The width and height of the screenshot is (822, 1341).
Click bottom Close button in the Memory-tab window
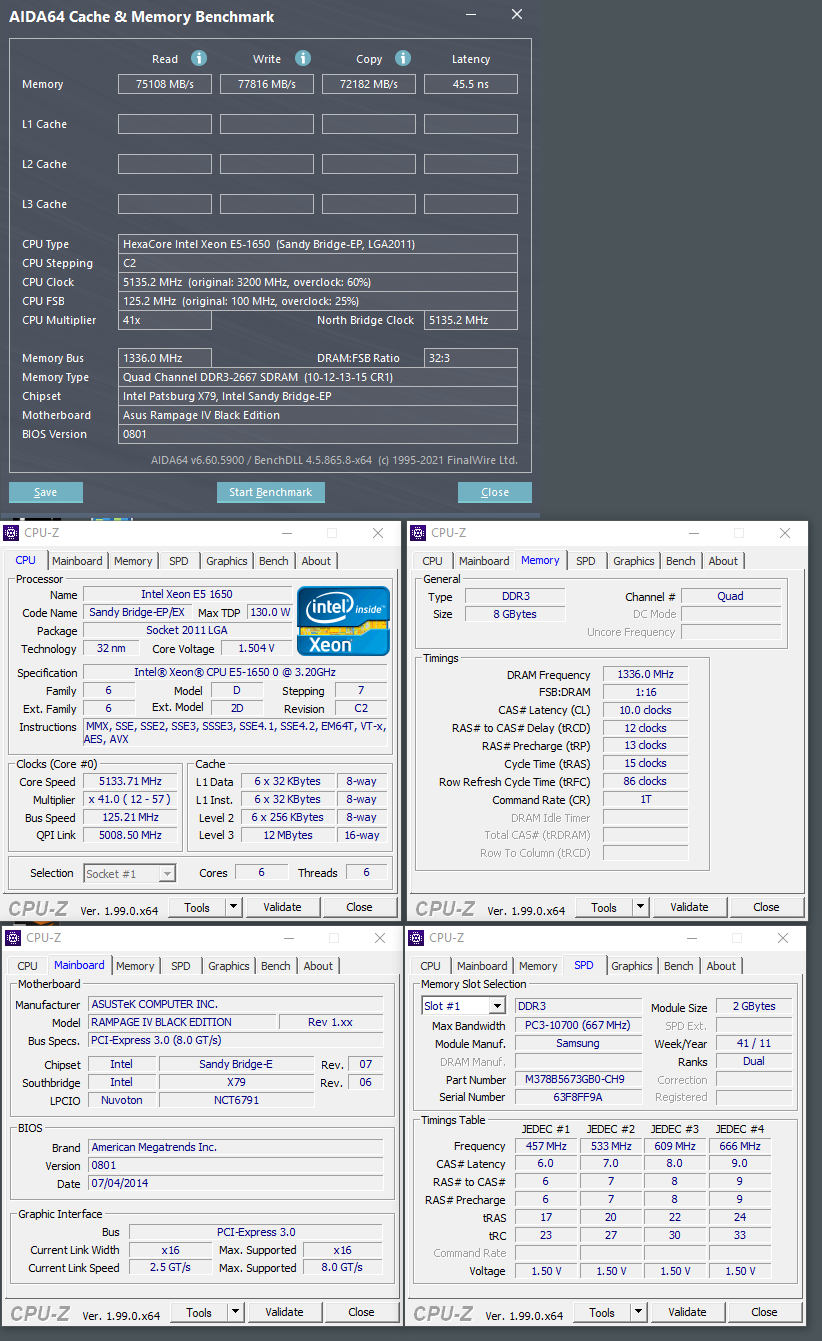coord(766,907)
